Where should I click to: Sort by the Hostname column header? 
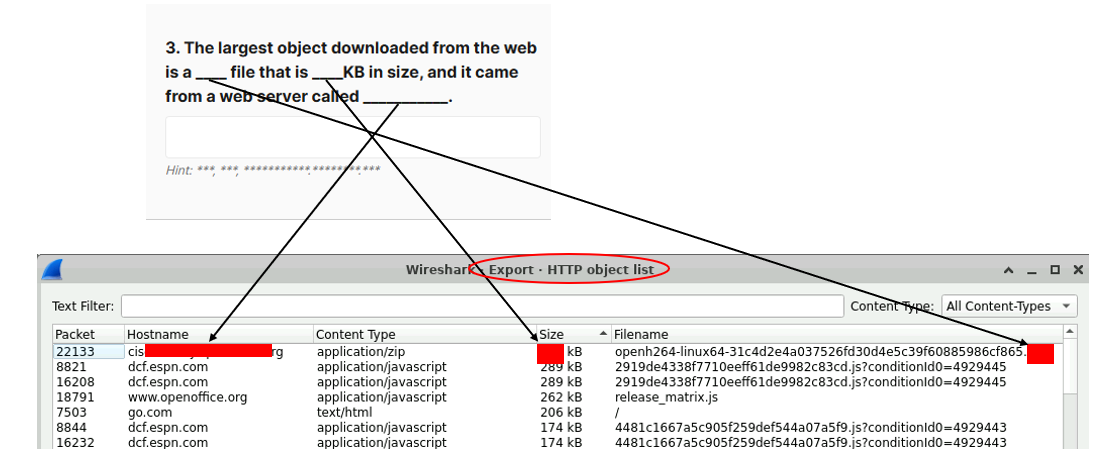[x=218, y=334]
